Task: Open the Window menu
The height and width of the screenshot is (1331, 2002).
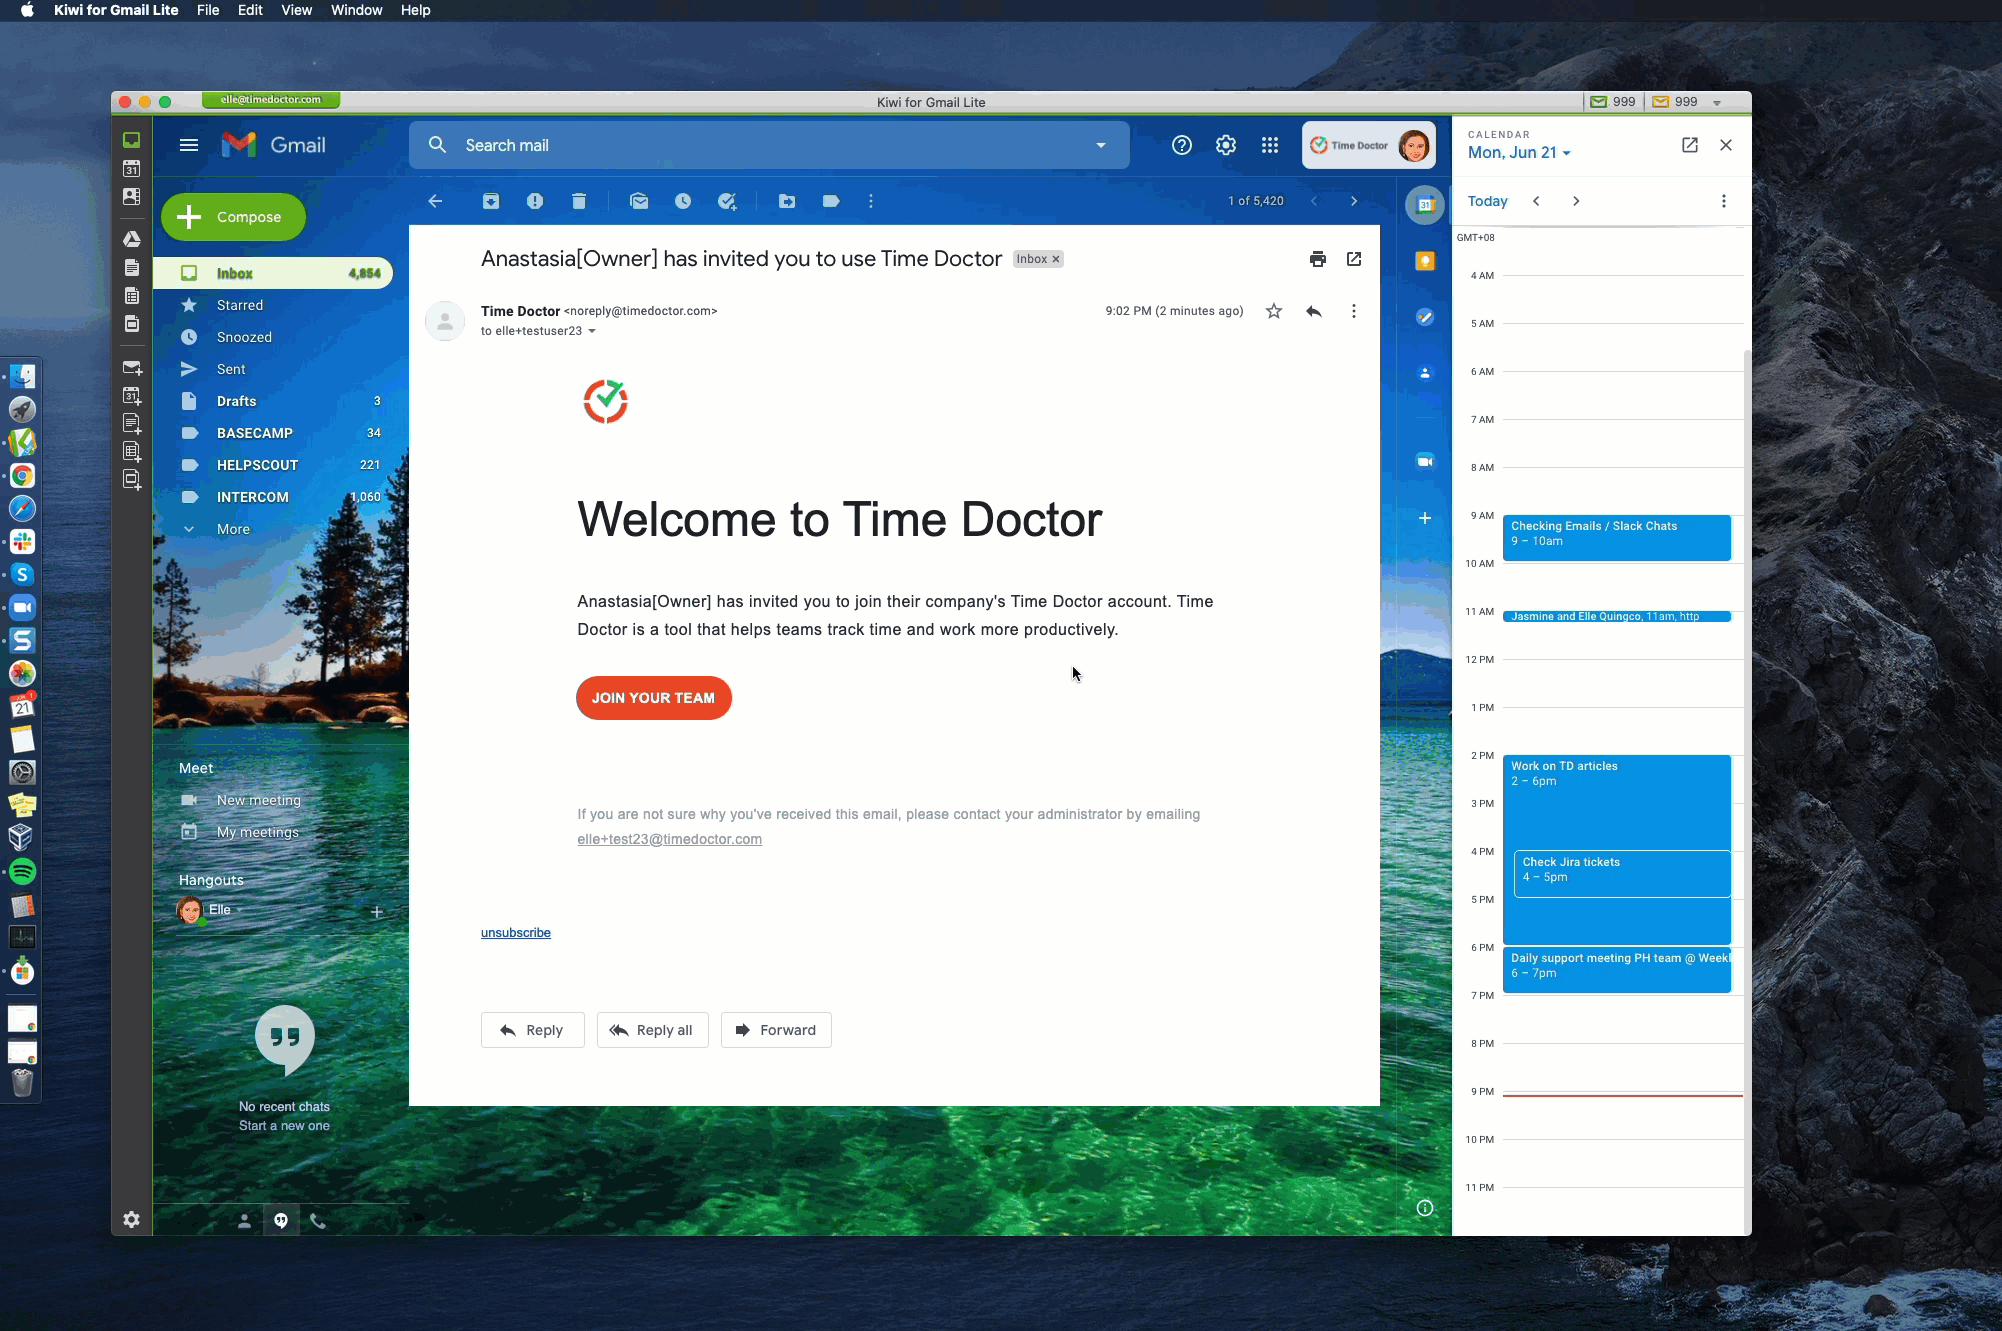Action: click(357, 10)
